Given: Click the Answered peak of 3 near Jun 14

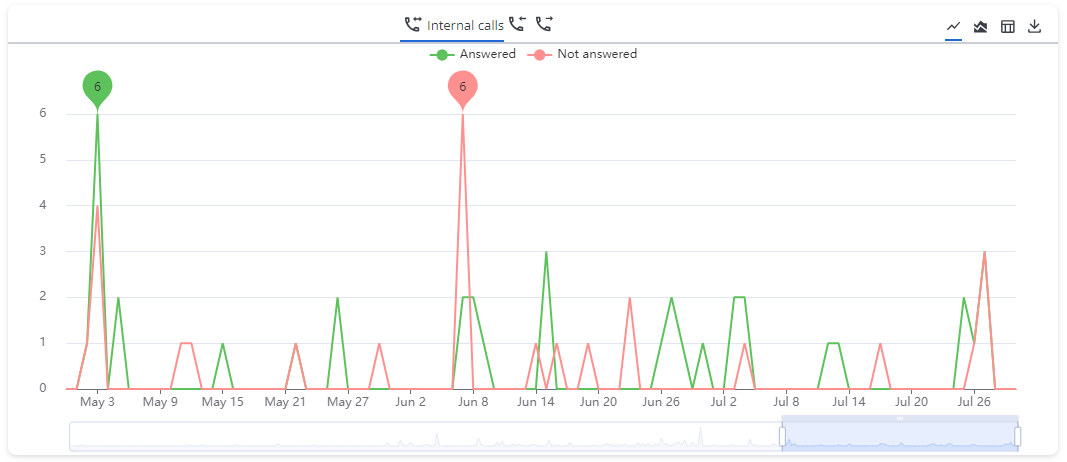Looking at the screenshot, I should click(x=546, y=252).
